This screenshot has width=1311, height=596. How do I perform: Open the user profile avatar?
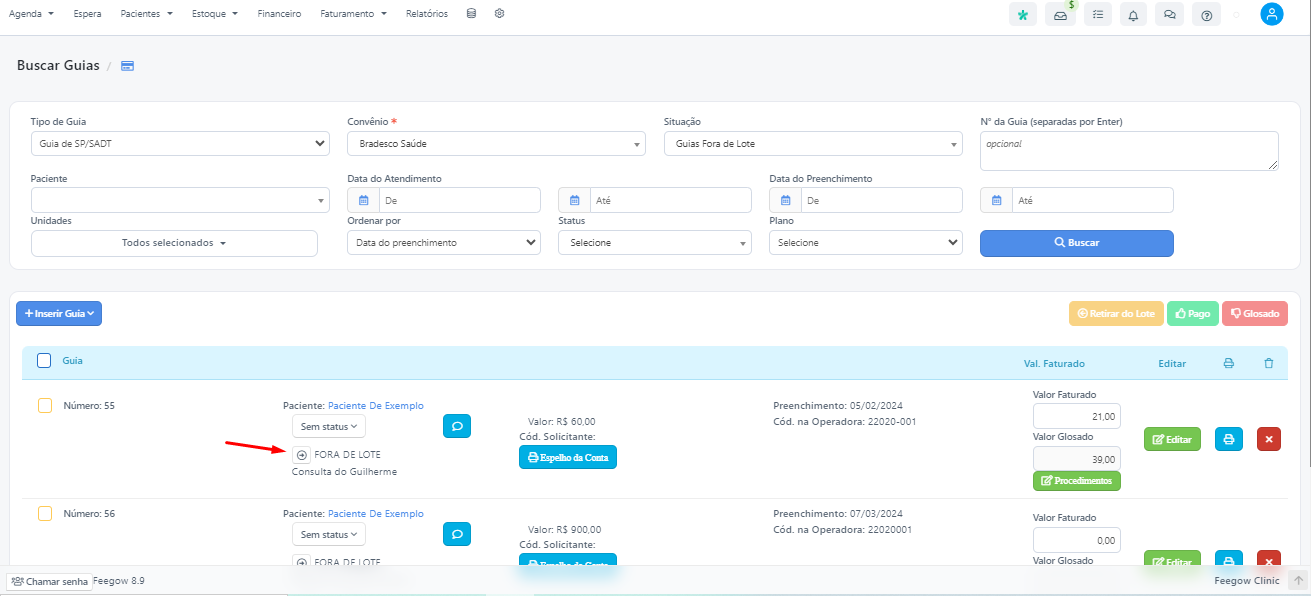tap(1271, 14)
